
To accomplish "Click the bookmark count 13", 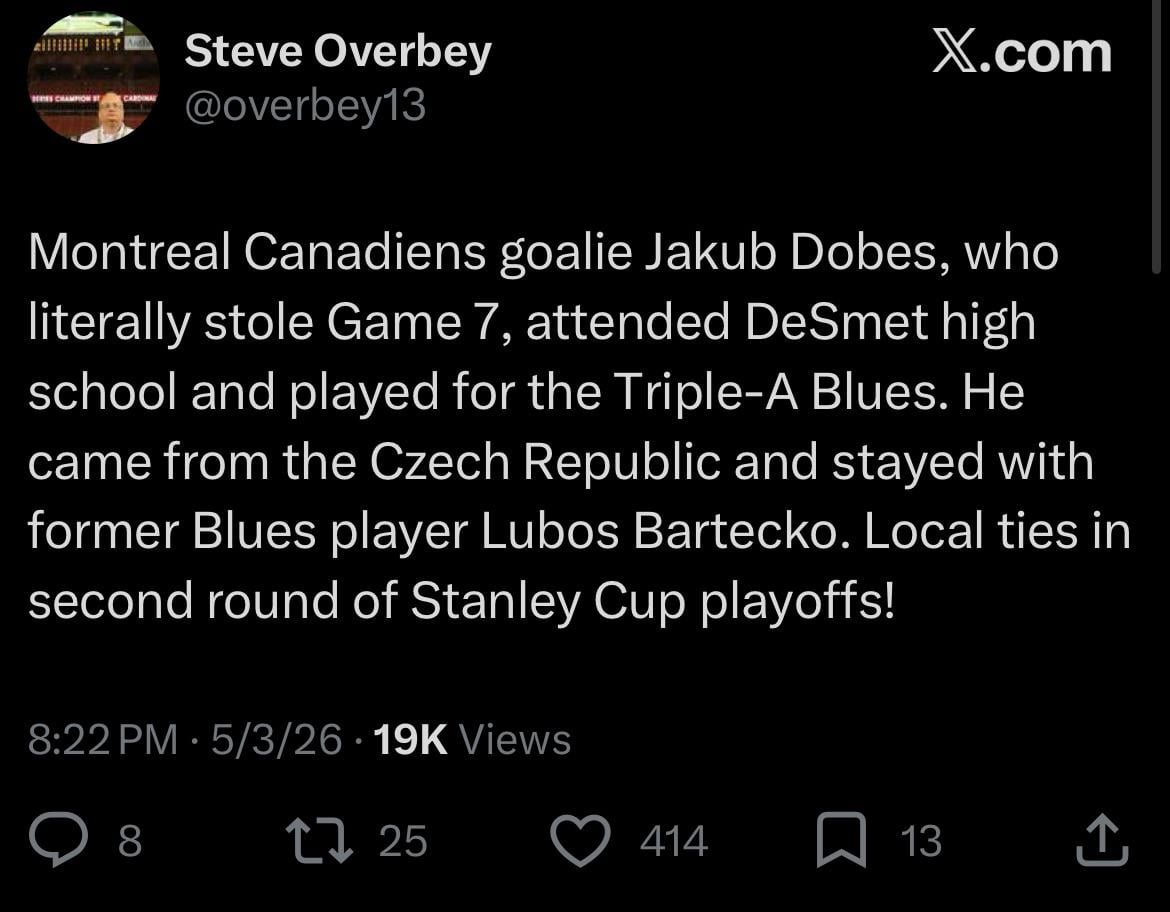I will [922, 841].
